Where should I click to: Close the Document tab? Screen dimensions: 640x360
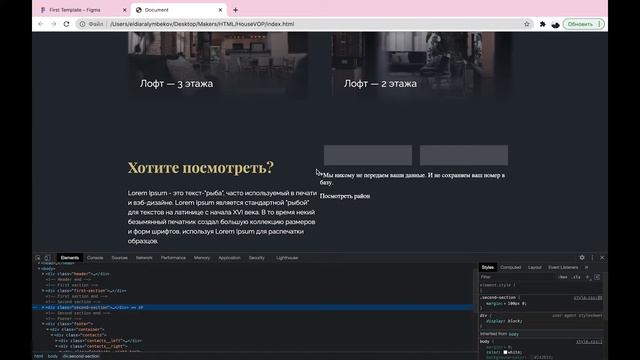[x=220, y=10]
